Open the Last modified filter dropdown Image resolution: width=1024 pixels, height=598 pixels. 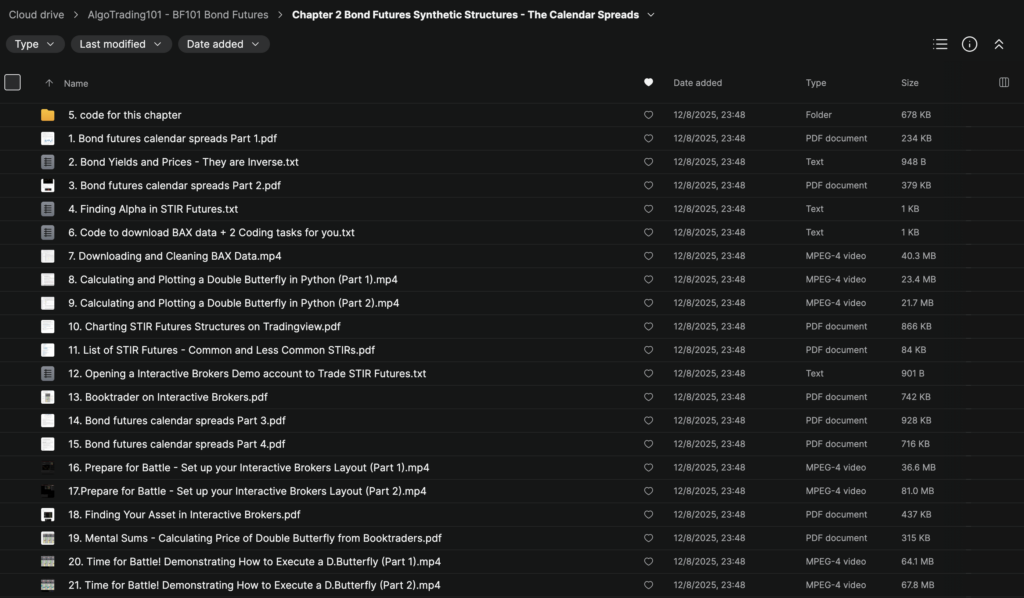[x=120, y=44]
